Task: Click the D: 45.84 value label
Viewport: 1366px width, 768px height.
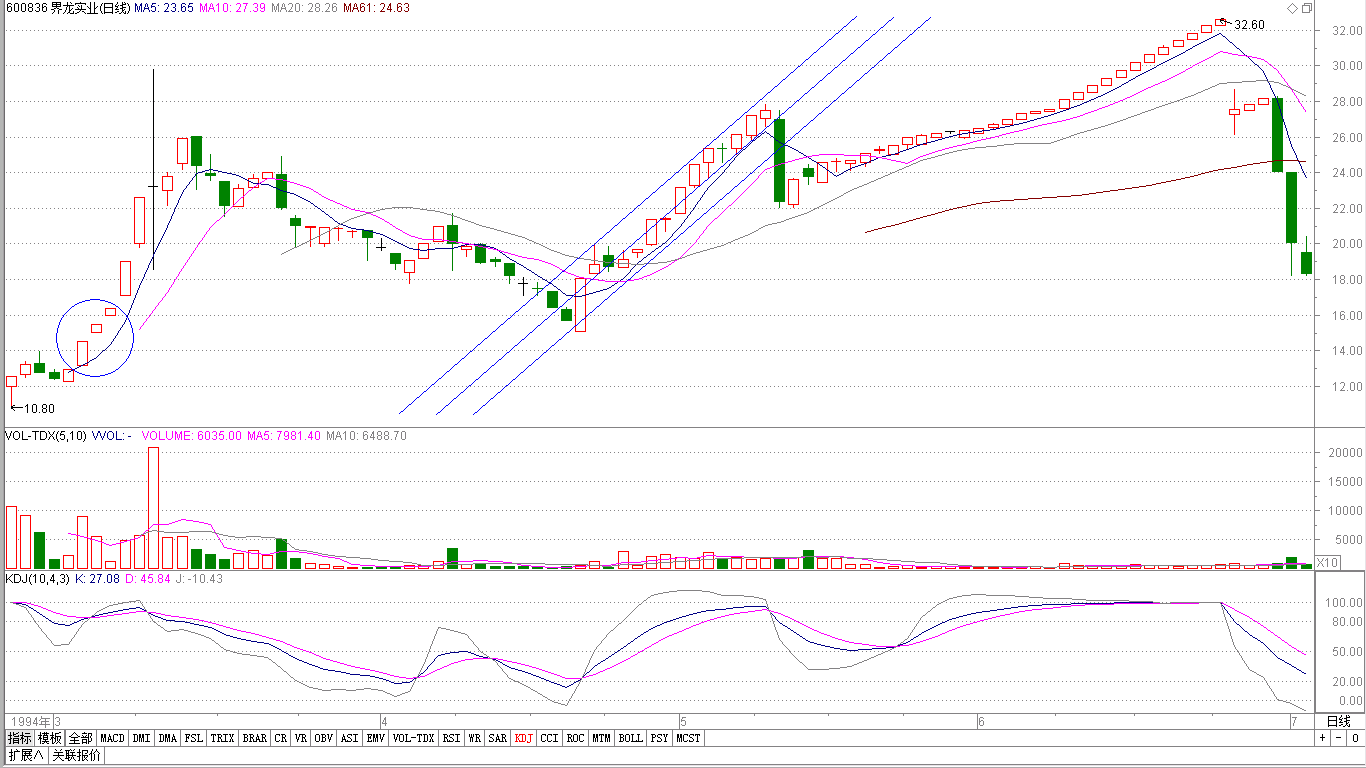Action: 147,579
